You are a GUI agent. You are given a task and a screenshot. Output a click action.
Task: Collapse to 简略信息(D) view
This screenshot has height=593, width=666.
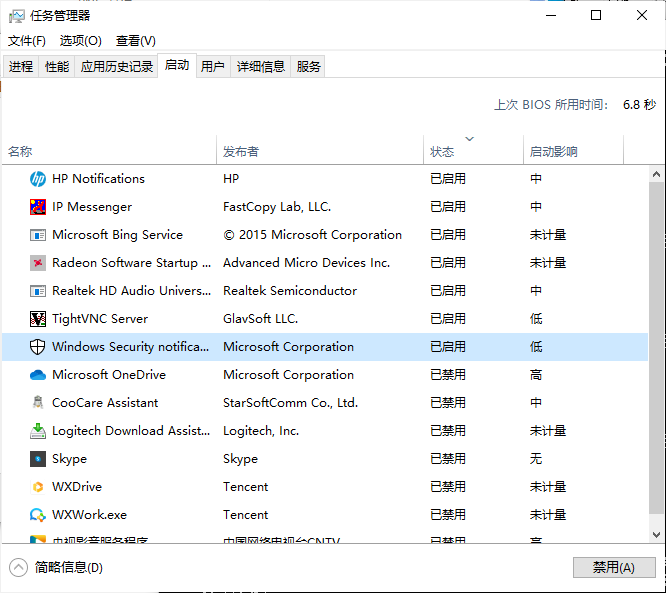point(56,568)
